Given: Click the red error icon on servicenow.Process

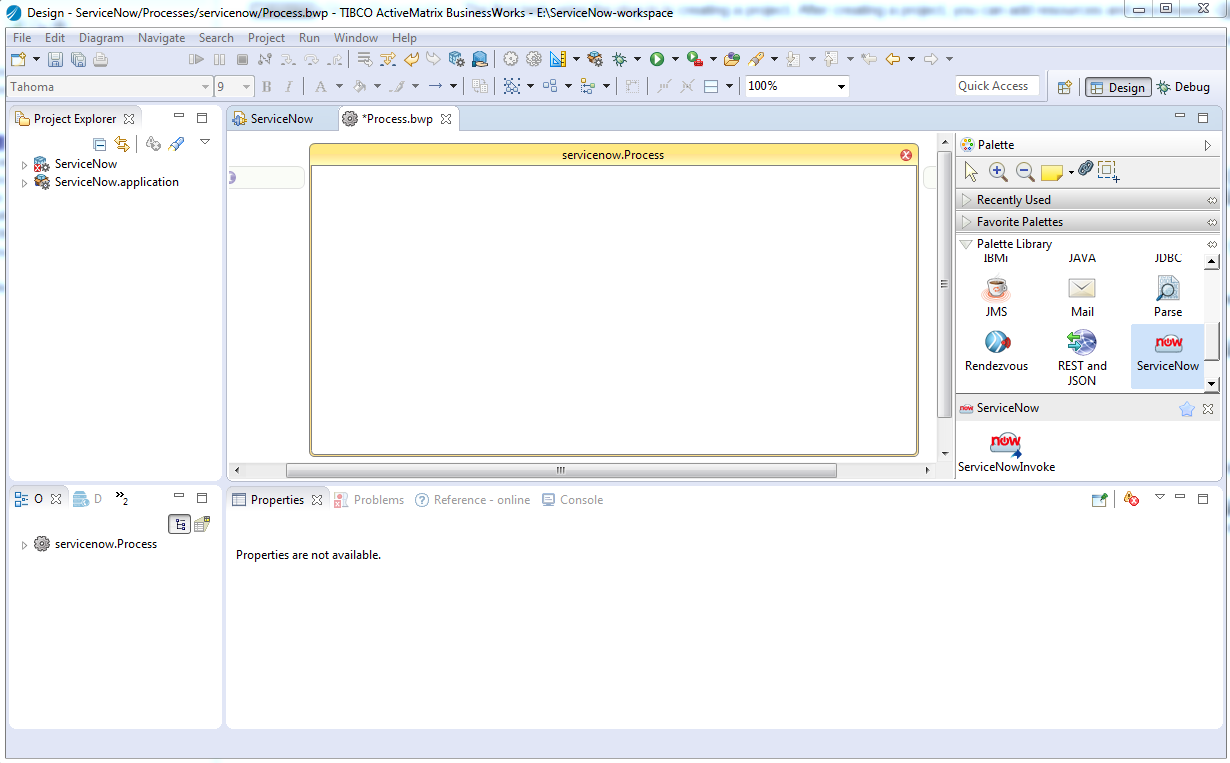Looking at the screenshot, I should [906, 155].
